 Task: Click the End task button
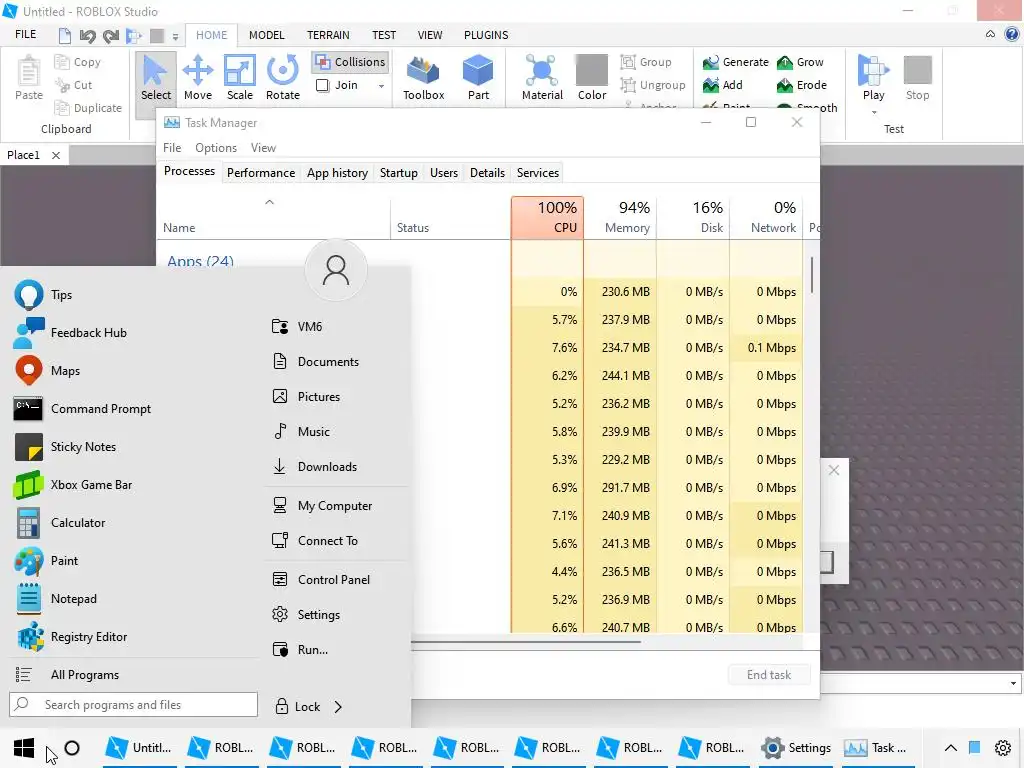click(x=769, y=675)
